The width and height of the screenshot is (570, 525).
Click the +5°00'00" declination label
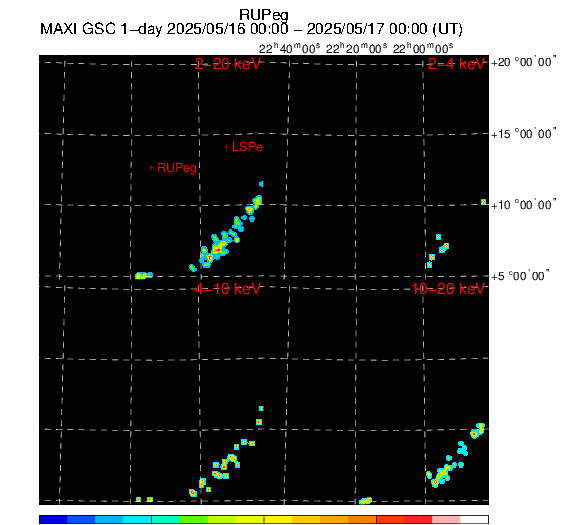tap(520, 276)
